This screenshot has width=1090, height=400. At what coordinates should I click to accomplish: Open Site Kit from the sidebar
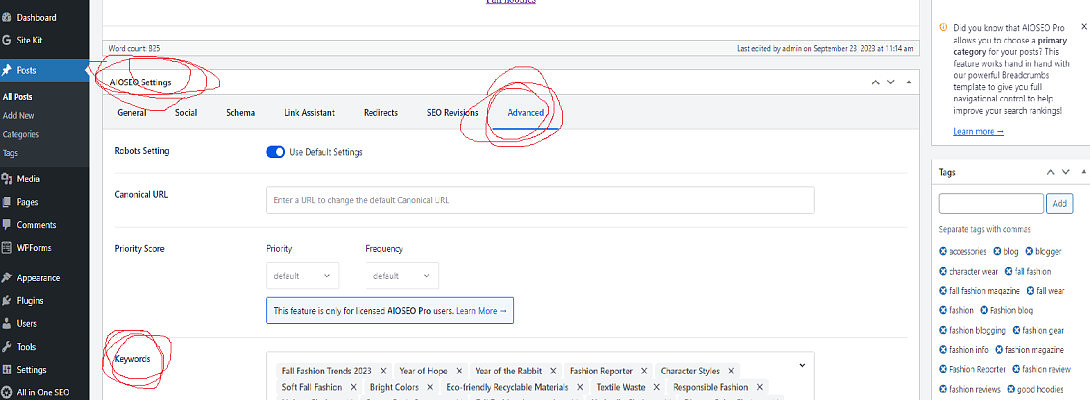point(29,40)
